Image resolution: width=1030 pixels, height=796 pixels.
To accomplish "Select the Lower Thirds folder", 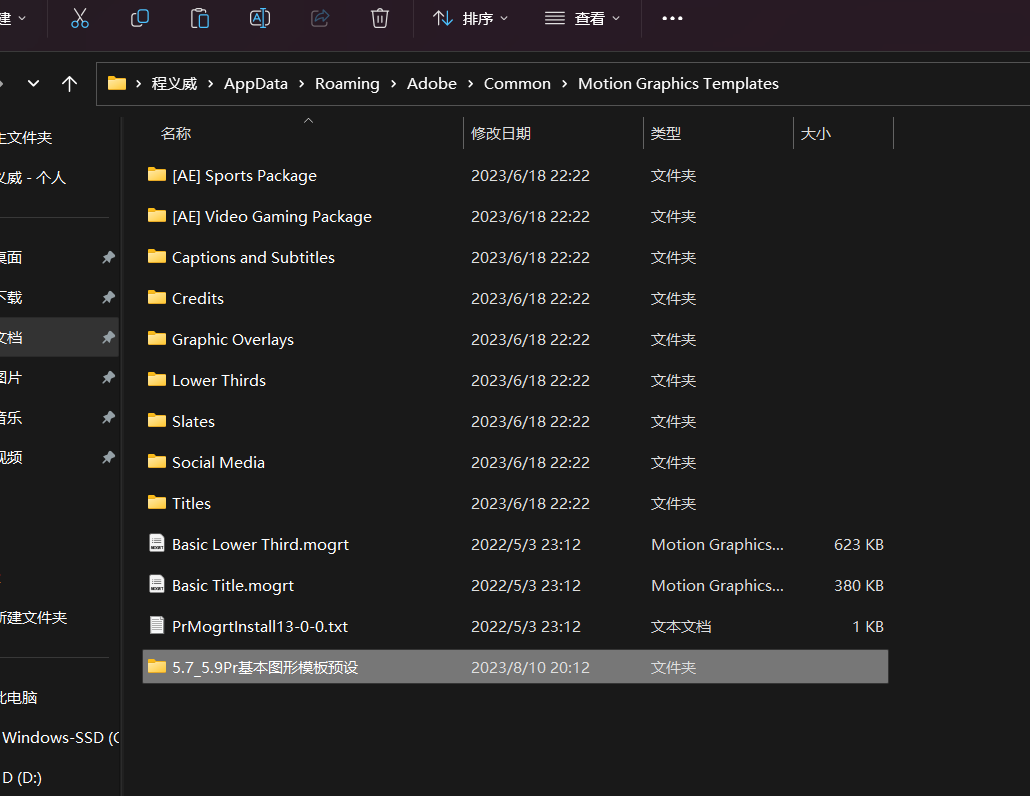I will 219,380.
